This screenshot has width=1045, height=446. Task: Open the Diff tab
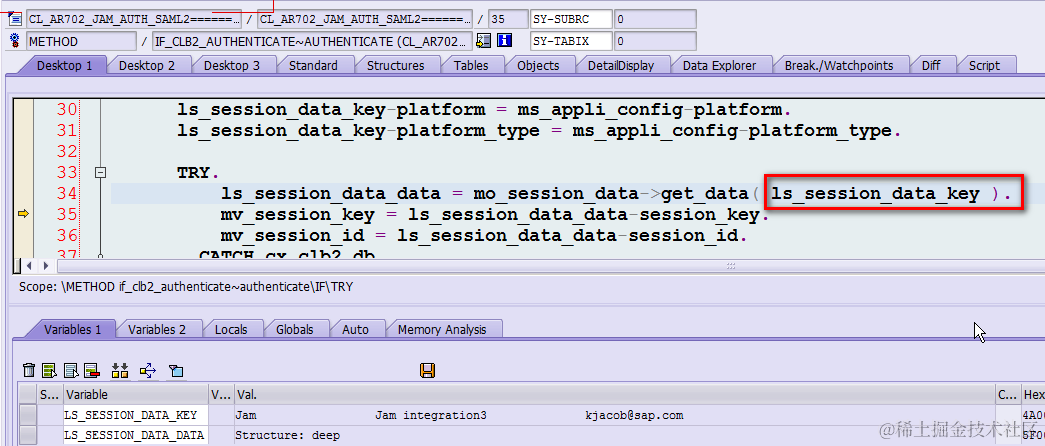click(x=931, y=65)
